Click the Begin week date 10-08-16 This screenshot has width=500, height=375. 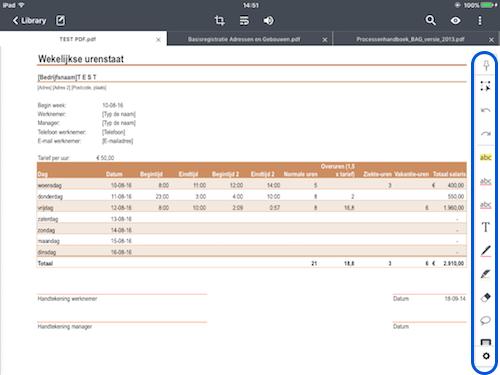tap(113, 105)
